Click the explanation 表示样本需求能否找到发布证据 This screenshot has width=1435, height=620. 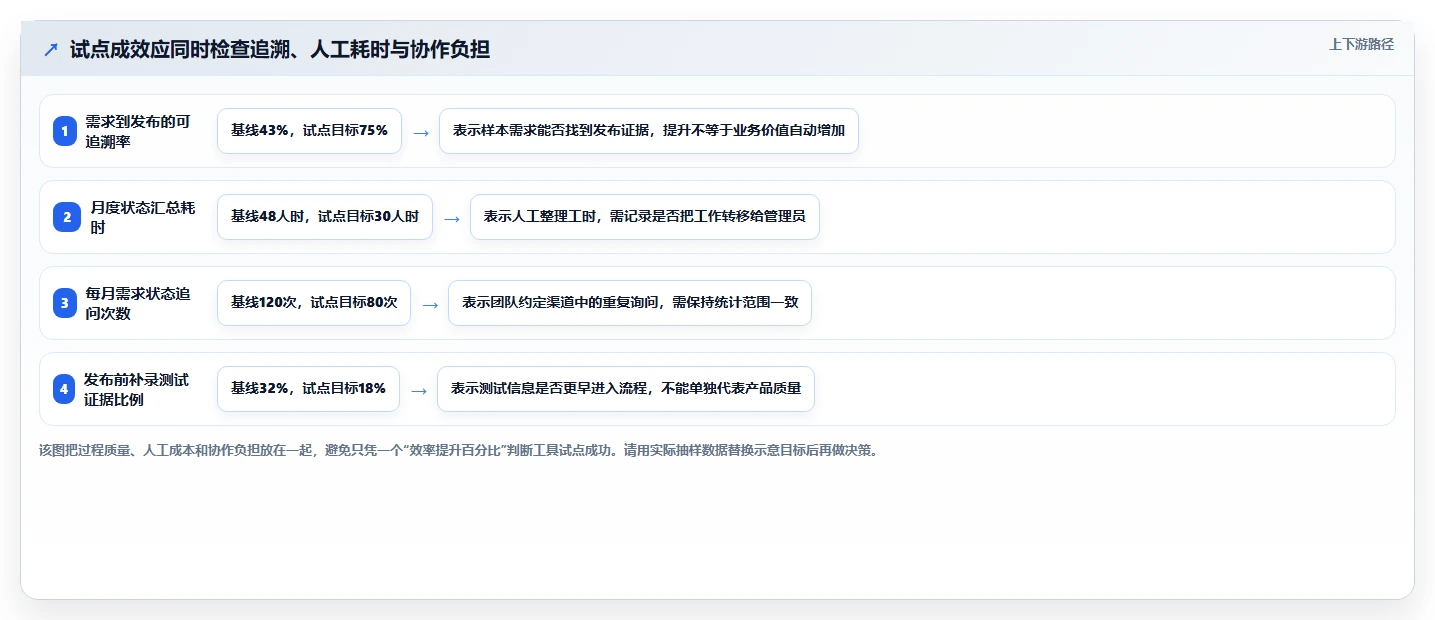649,131
